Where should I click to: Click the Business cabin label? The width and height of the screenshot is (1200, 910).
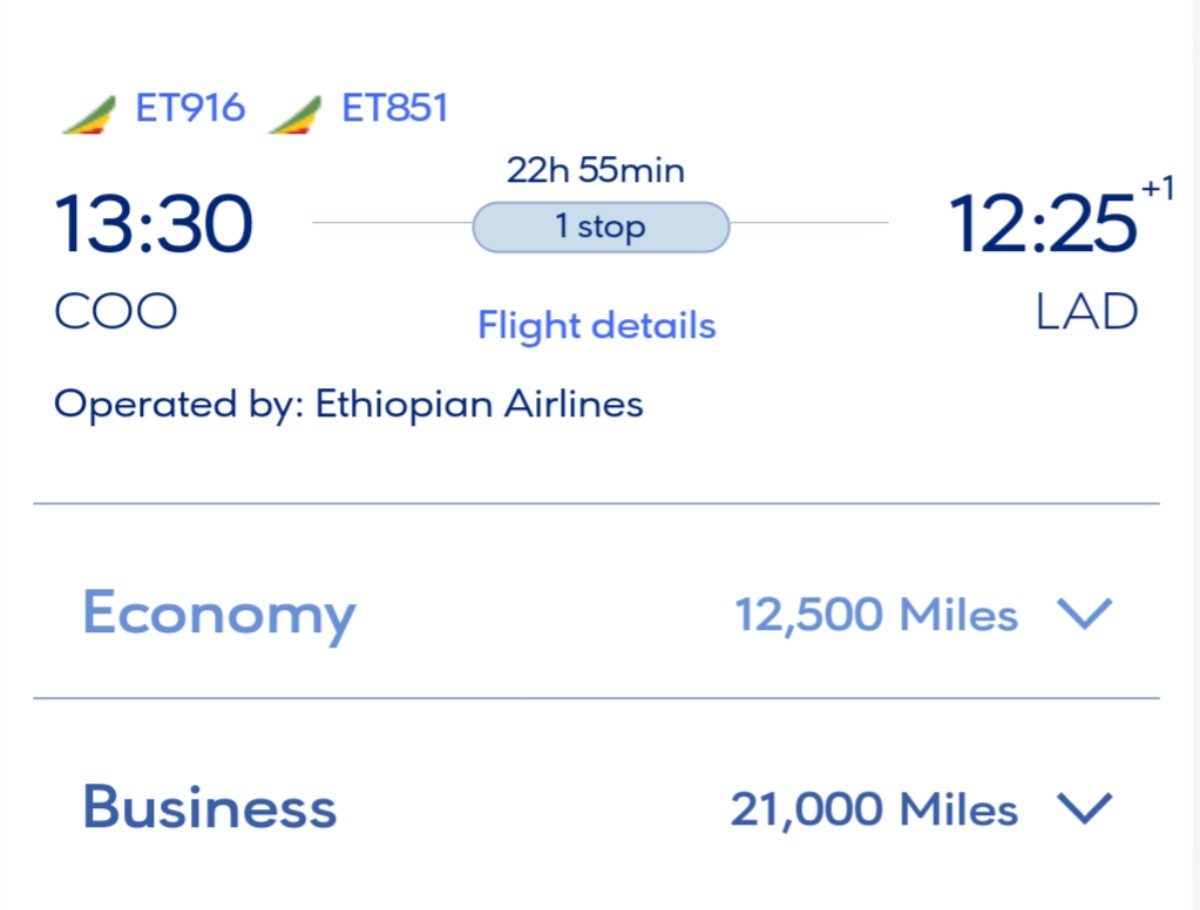click(x=209, y=808)
